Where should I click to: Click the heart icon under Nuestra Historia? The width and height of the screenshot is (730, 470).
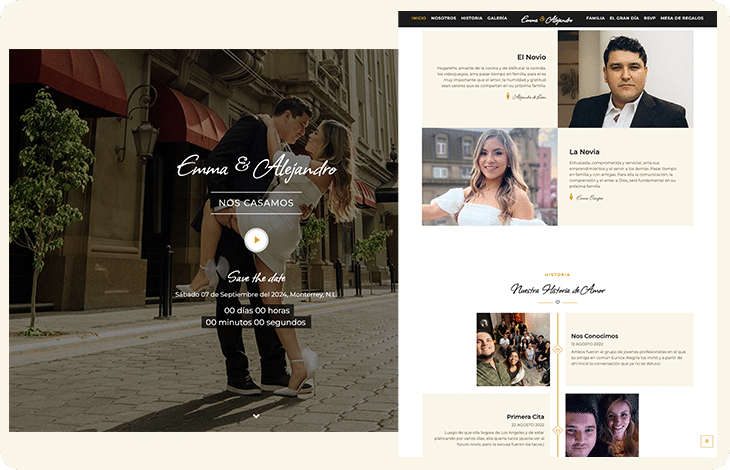(558, 302)
